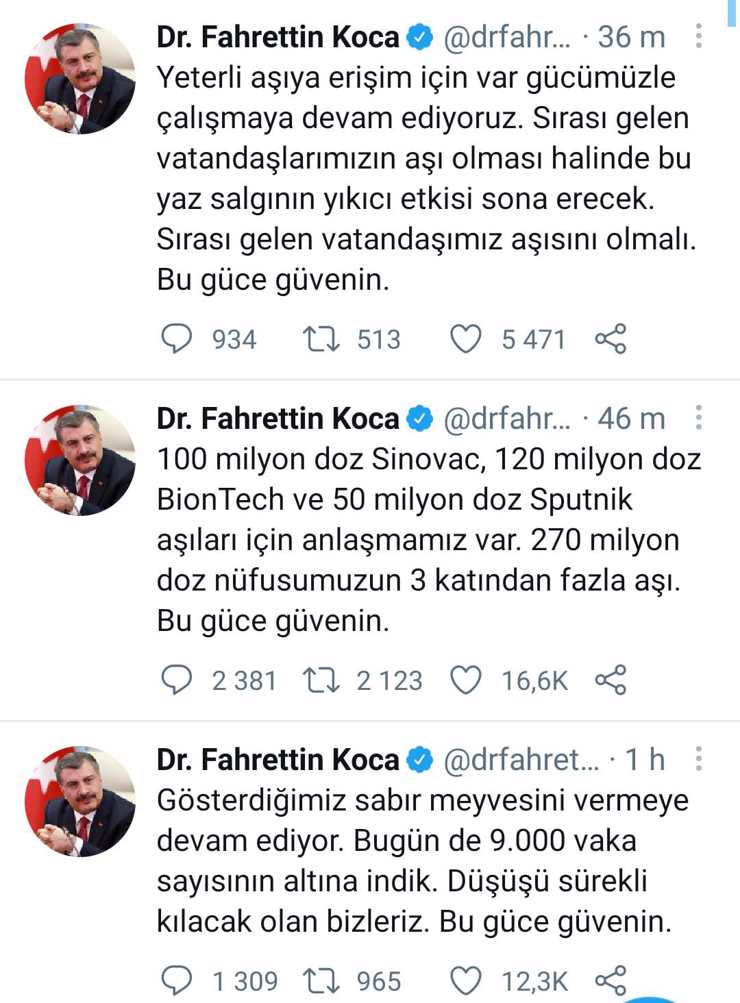The height and width of the screenshot is (1003, 740).
Task: Click Dr. Fahrettin Koca name on 36 m tweet
Action: [x=278, y=38]
